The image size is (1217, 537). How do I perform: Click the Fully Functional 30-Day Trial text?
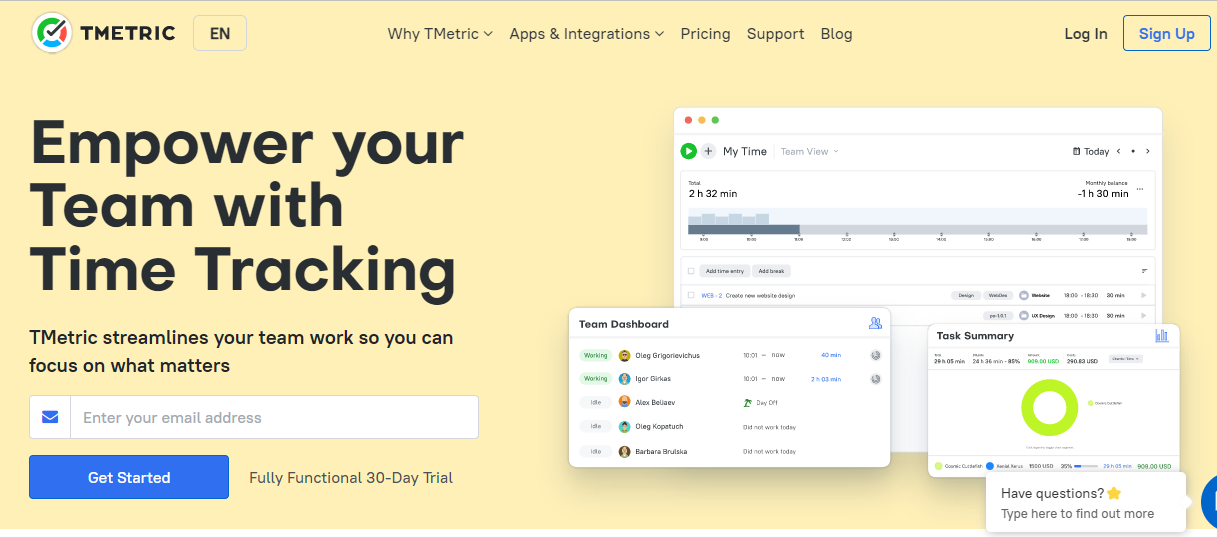pyautogui.click(x=351, y=478)
